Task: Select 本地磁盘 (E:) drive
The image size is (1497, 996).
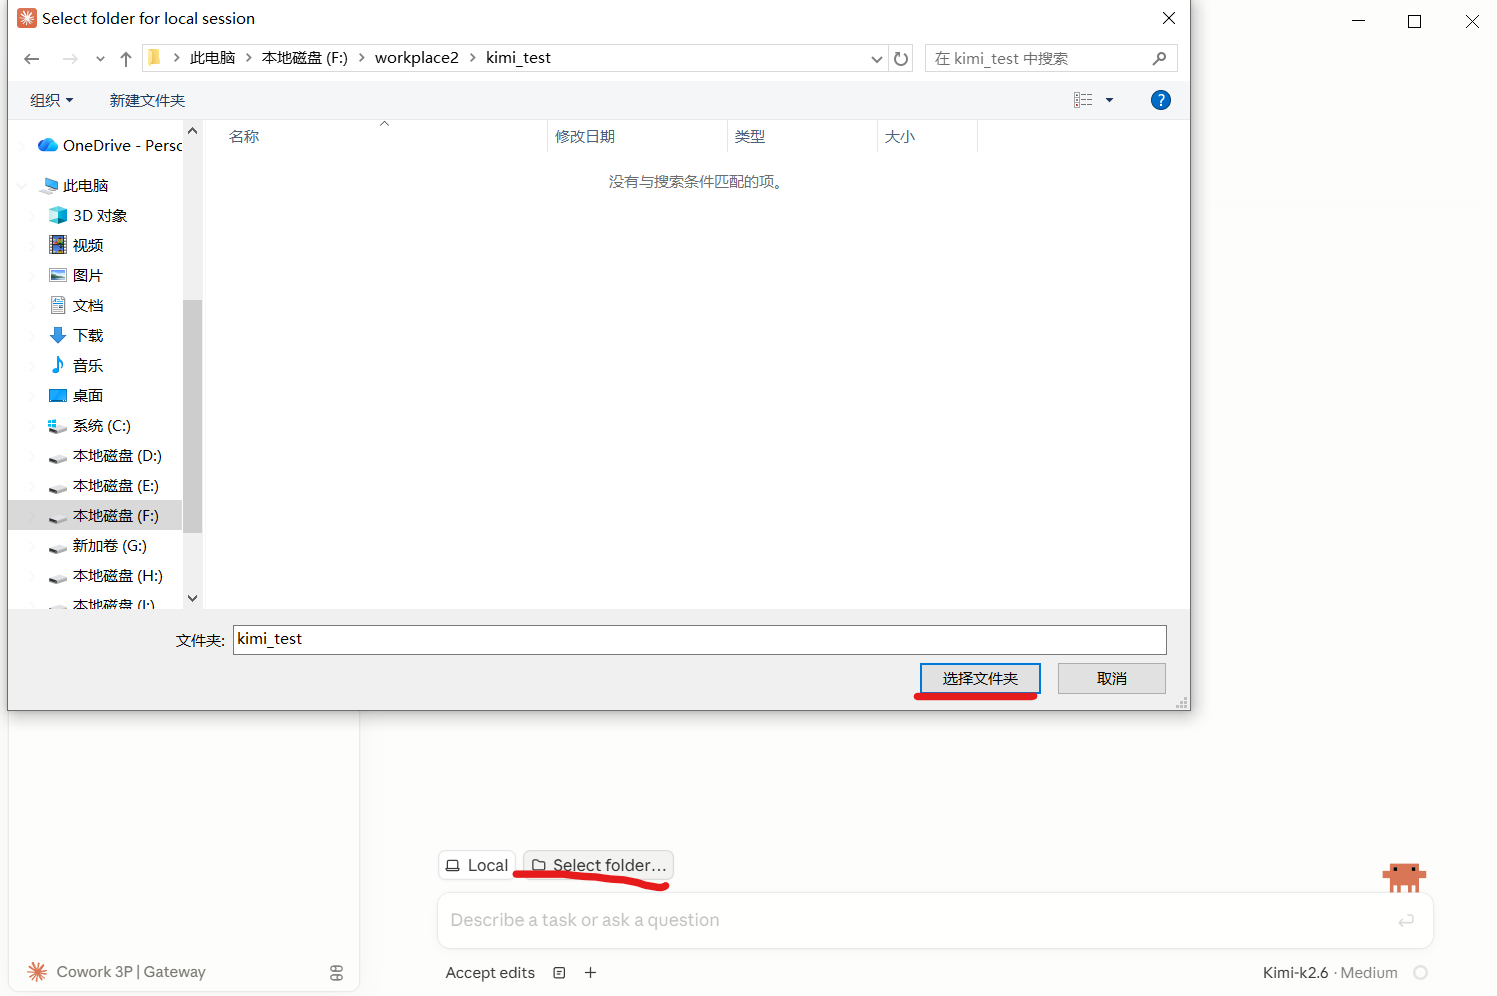Action: pyautogui.click(x=104, y=486)
